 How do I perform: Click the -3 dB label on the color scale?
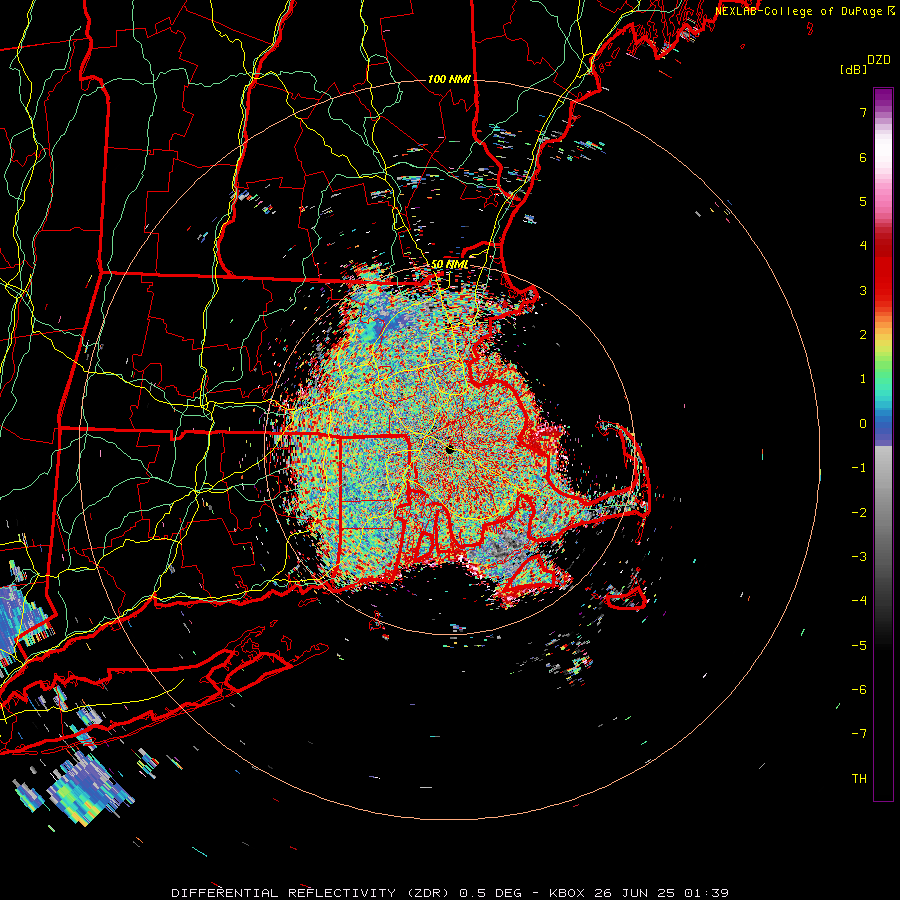859,557
